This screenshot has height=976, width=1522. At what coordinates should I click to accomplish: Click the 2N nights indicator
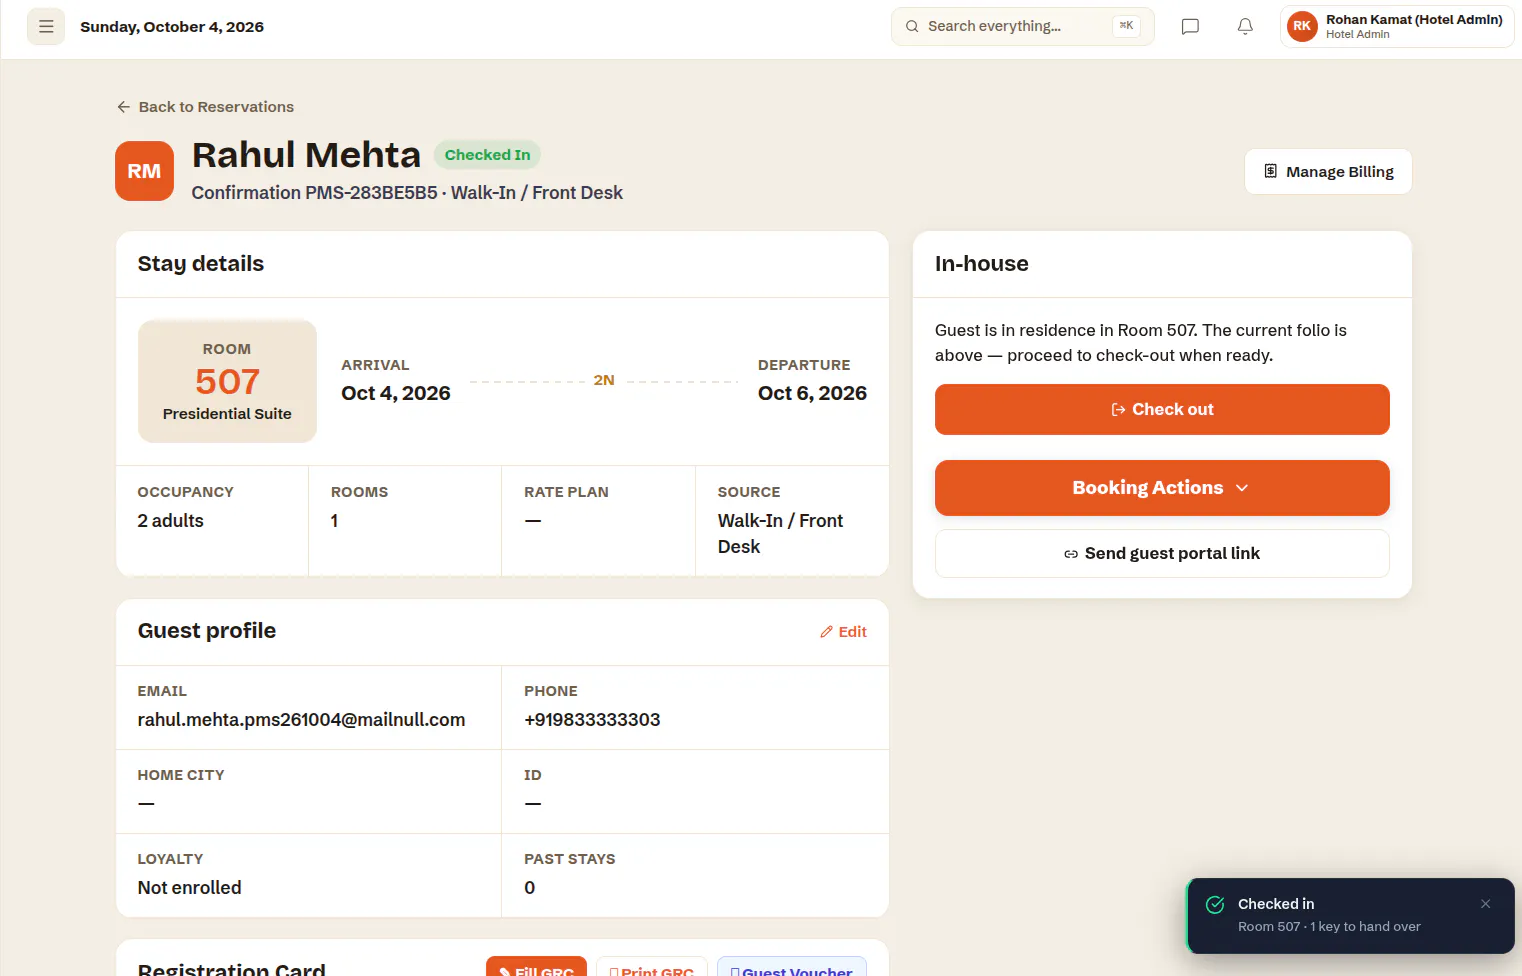click(x=604, y=380)
